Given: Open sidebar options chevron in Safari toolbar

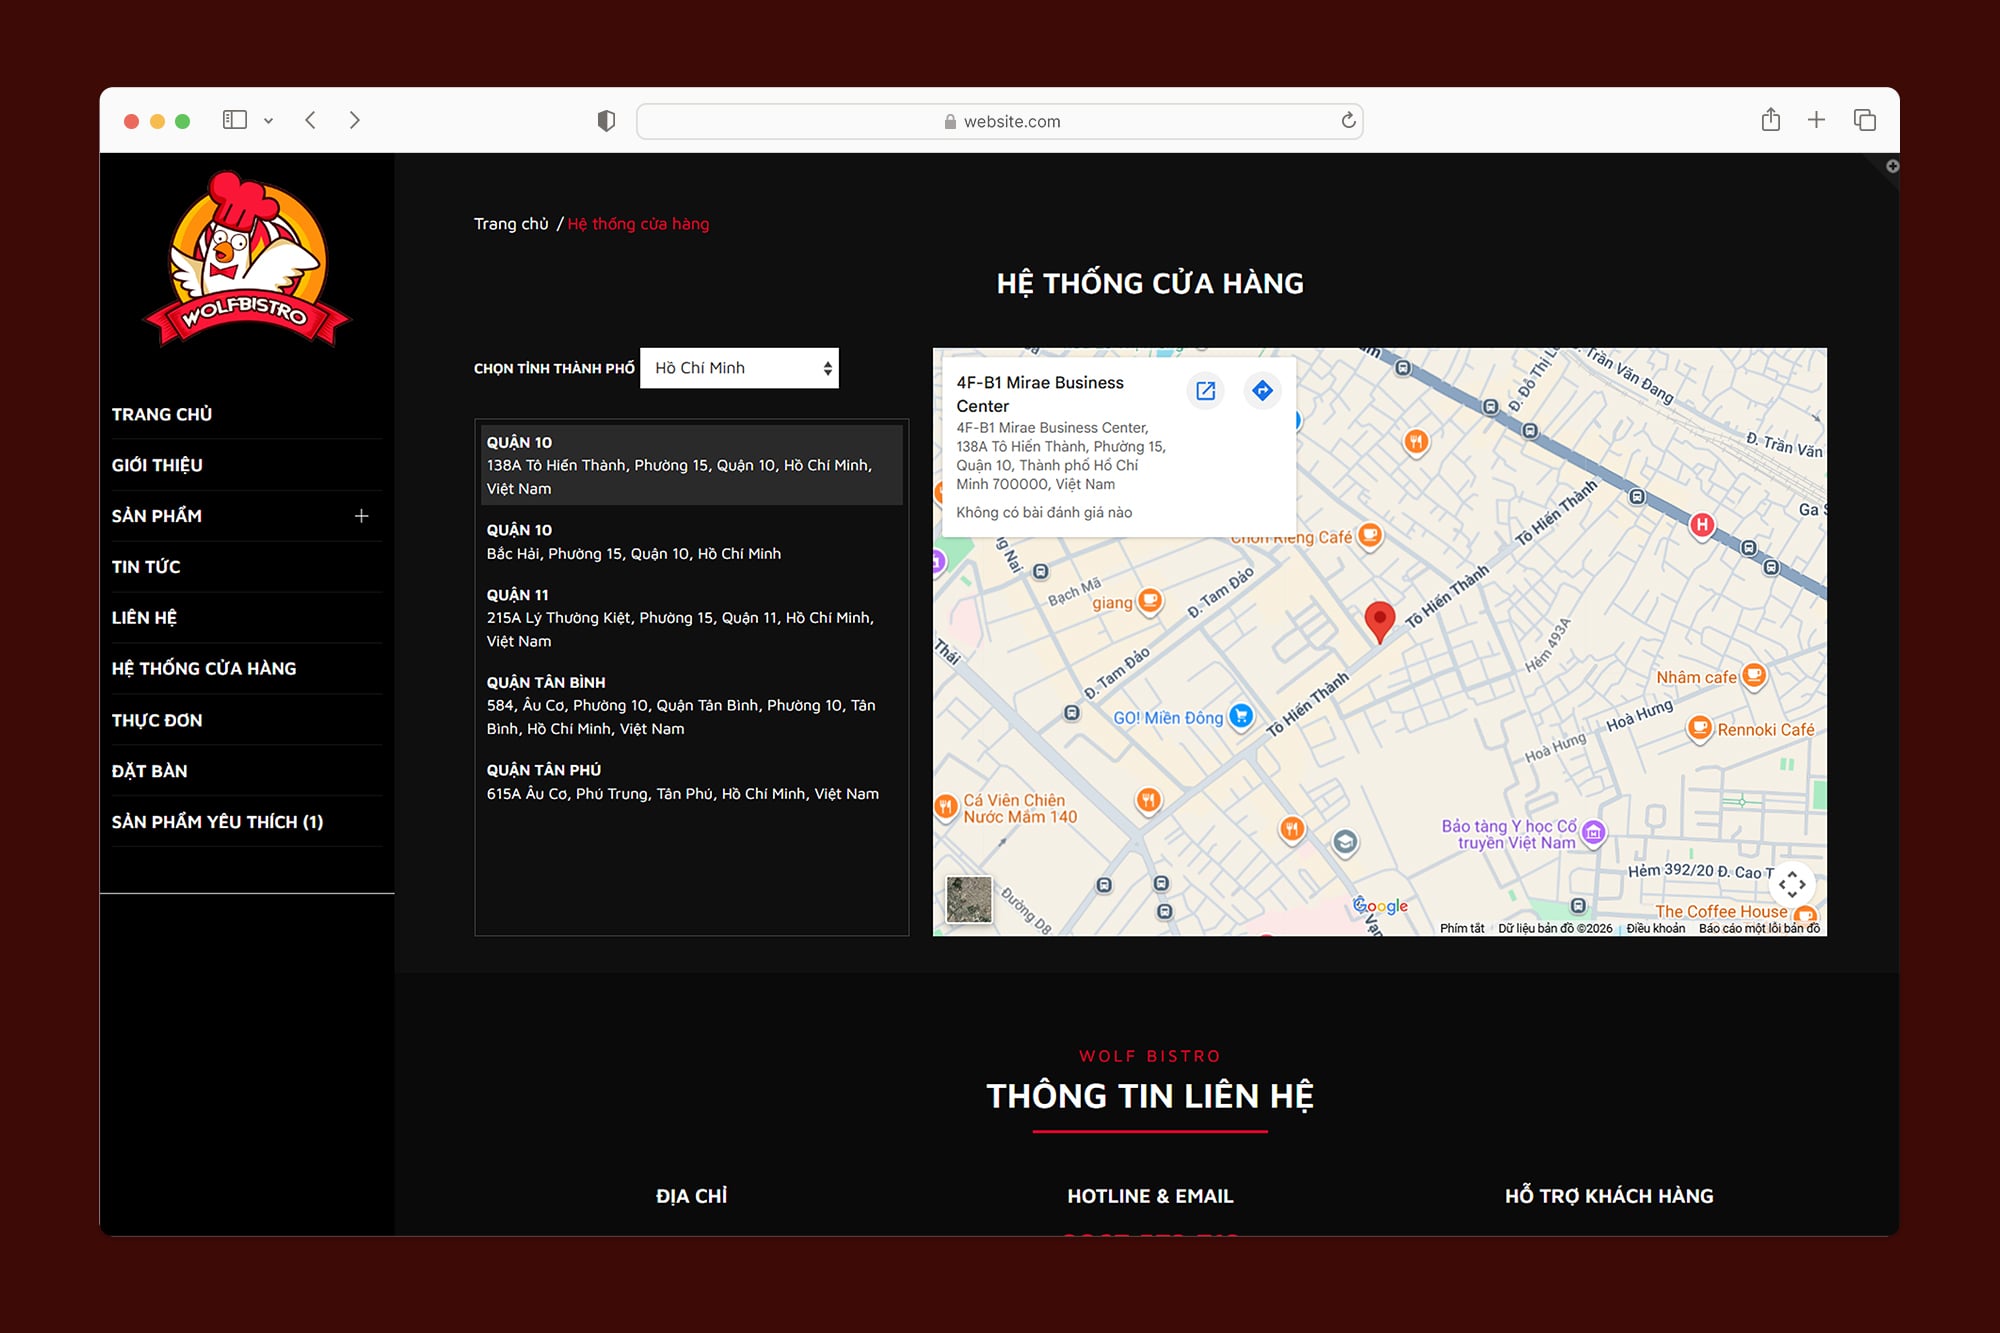Looking at the screenshot, I should pyautogui.click(x=268, y=121).
